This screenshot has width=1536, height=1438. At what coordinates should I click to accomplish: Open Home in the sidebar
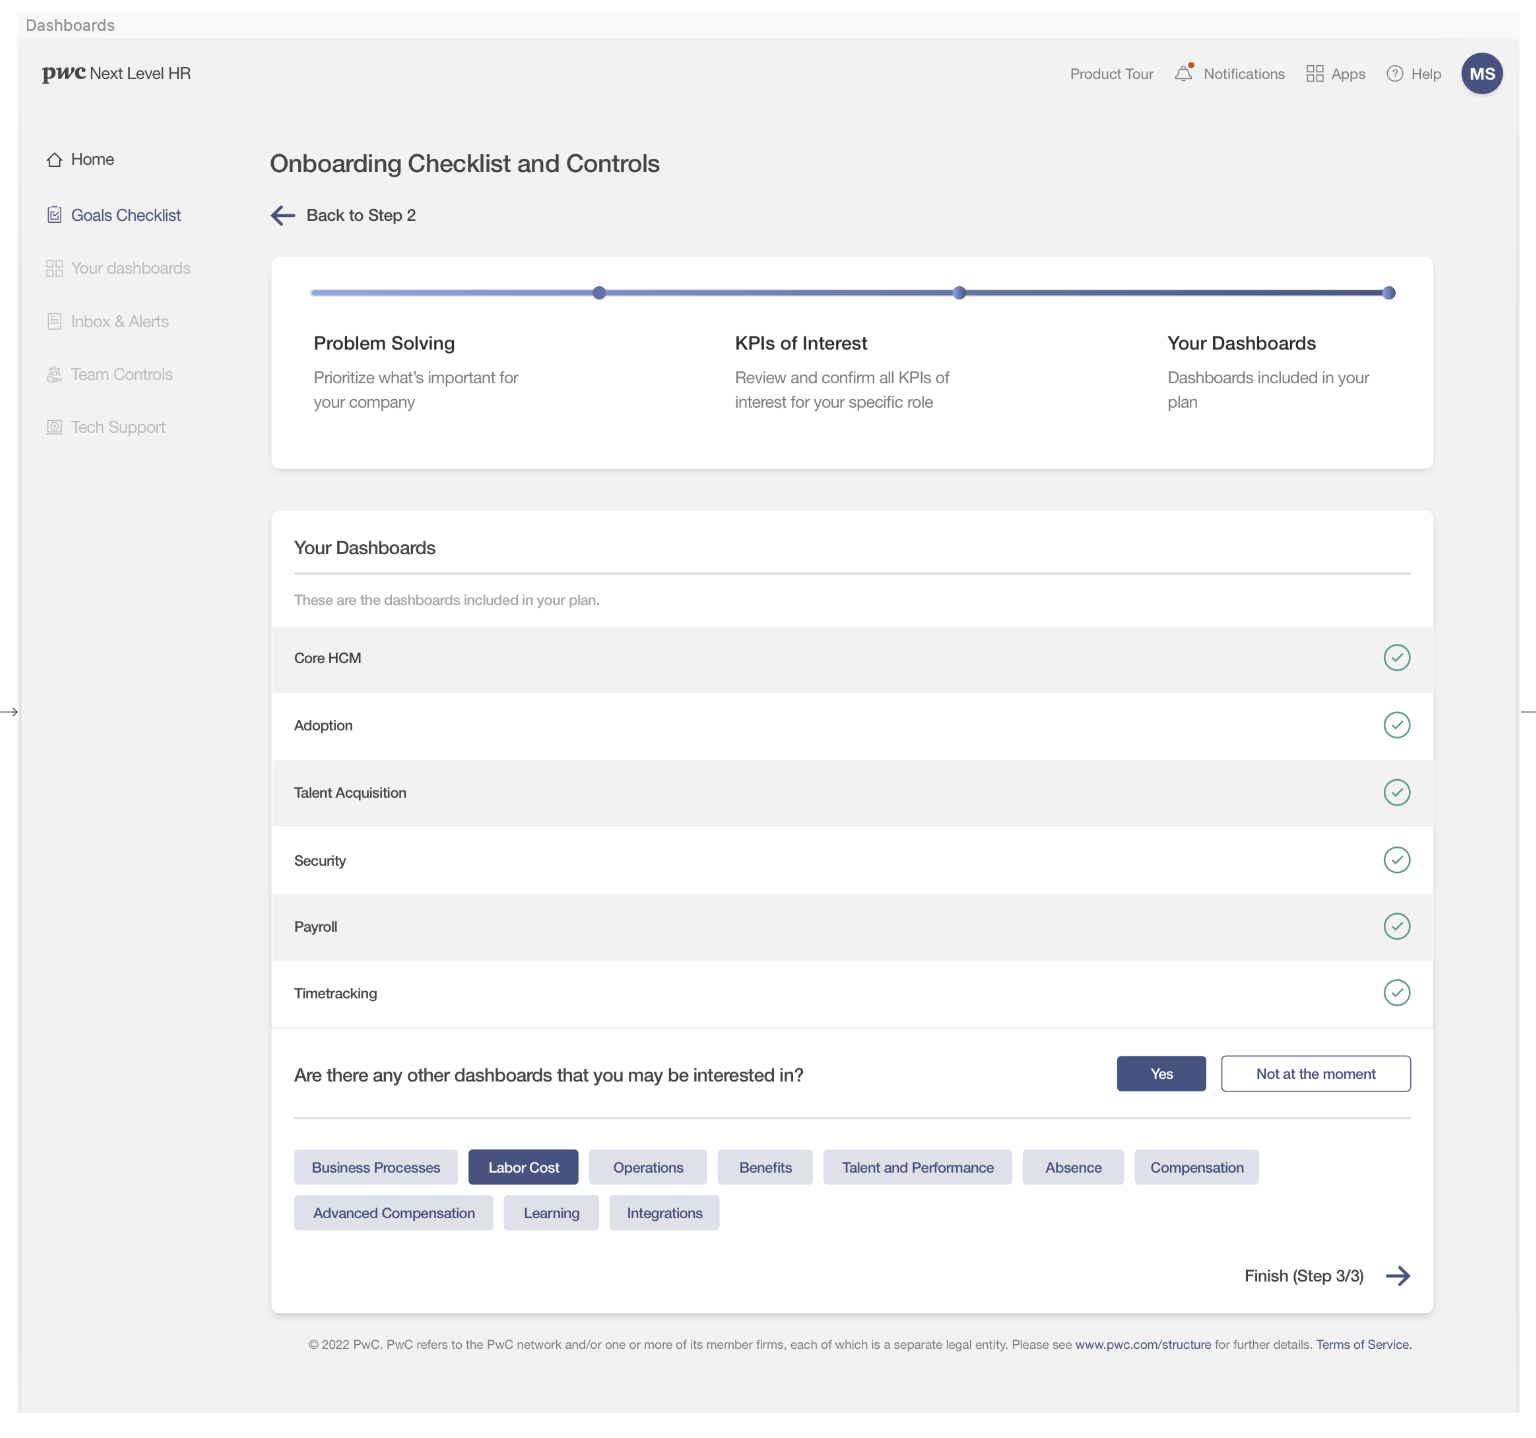tap(92, 160)
